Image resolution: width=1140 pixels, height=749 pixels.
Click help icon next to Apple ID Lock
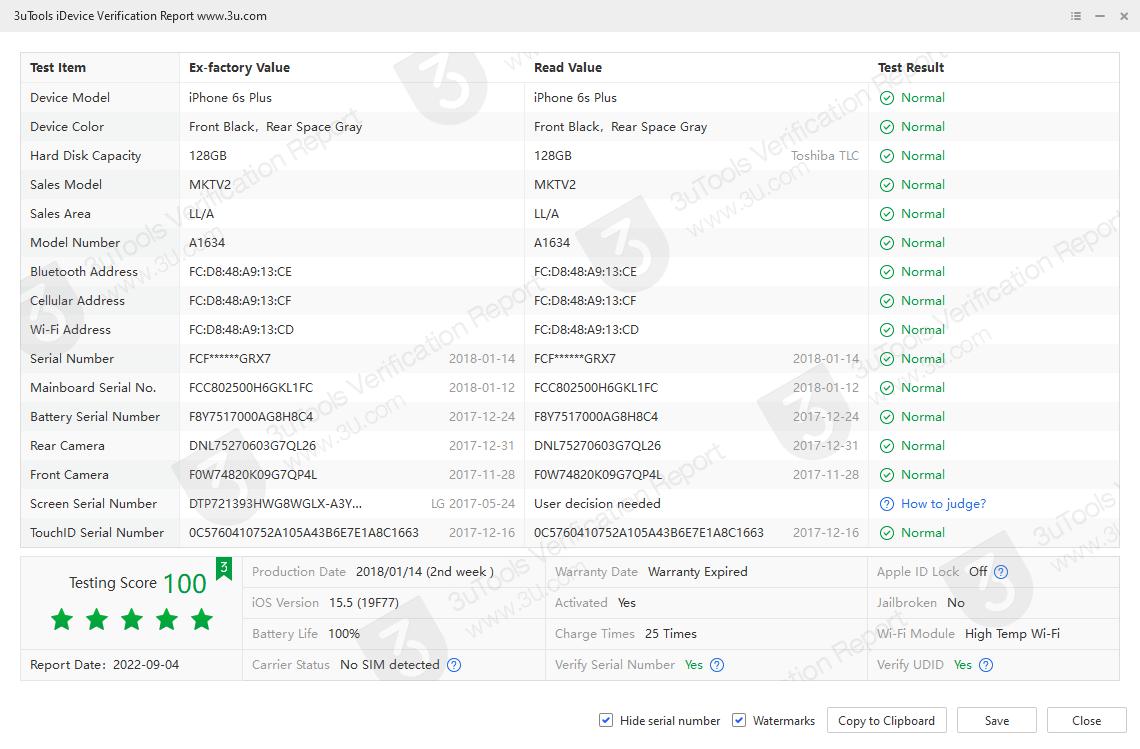[1001, 572]
